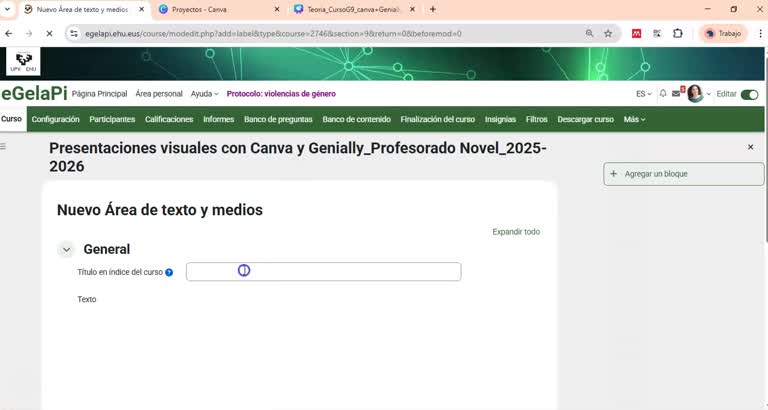Screen dimensions: 768x410
Task: Open the notifications bell
Action: tap(662, 94)
